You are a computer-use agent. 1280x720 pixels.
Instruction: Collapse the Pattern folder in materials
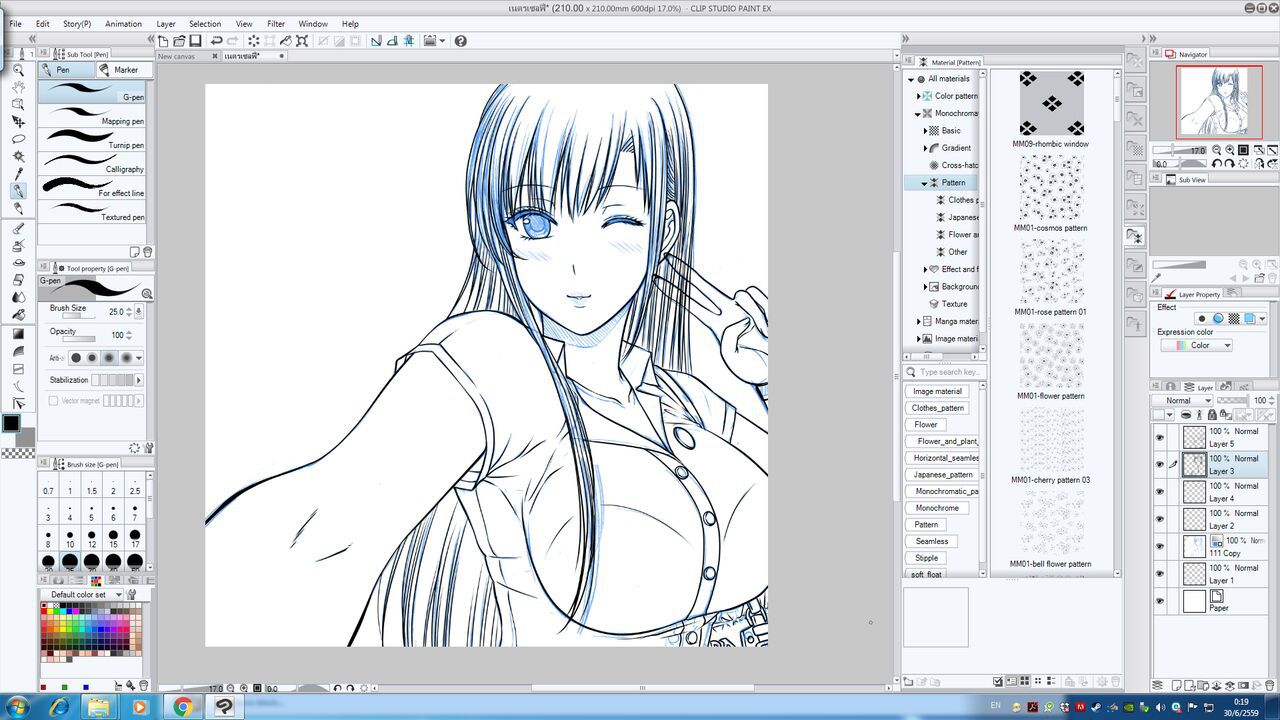coord(925,183)
